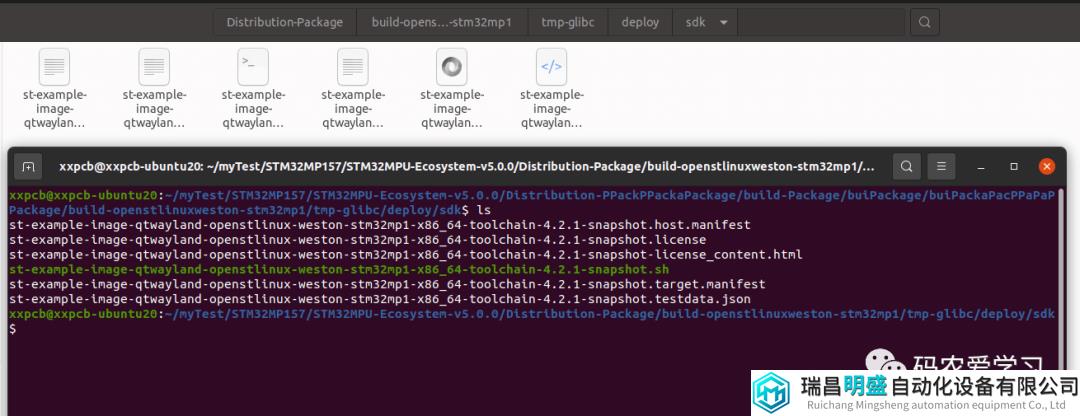Minimize the terminal window
Viewport: 1080px width, 416px height.
[981, 167]
